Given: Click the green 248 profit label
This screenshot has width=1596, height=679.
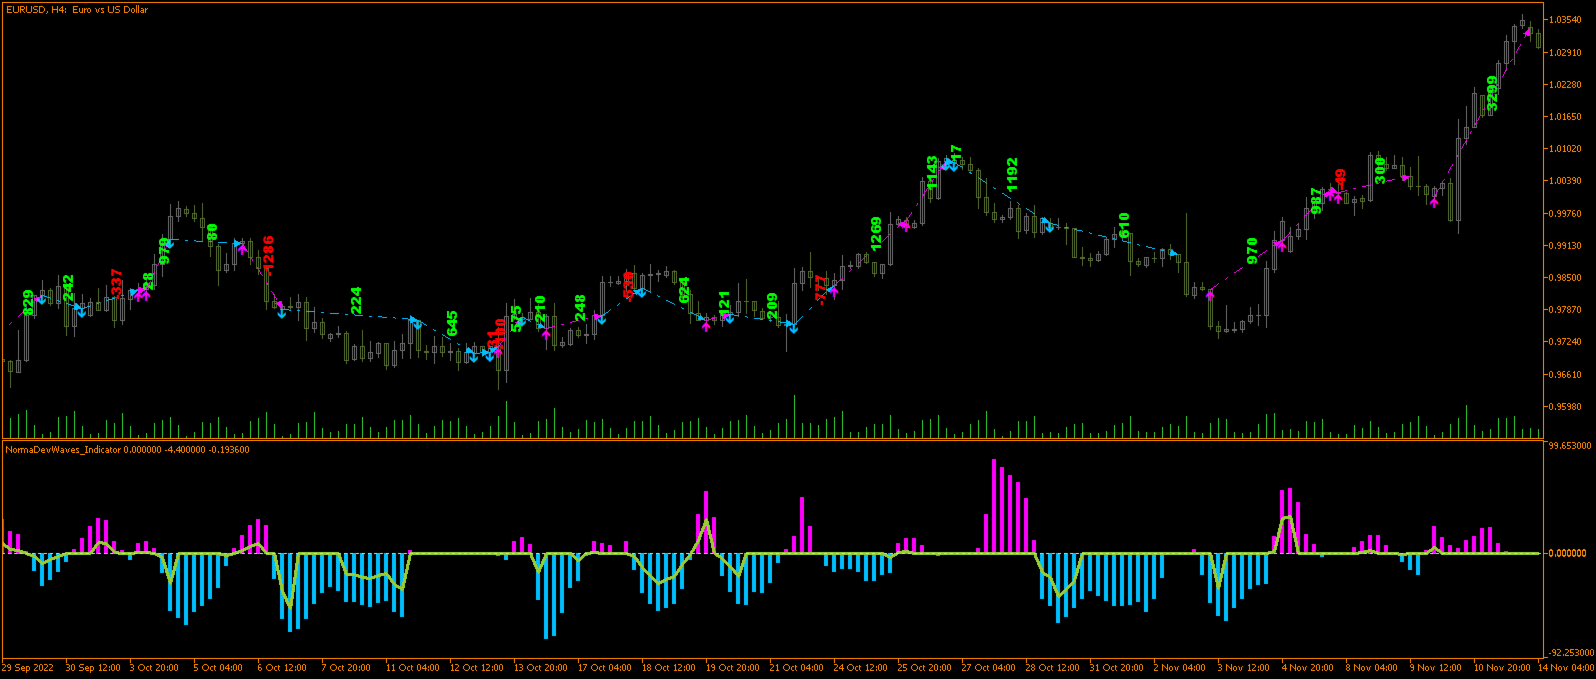Looking at the screenshot, I should coord(580,308).
